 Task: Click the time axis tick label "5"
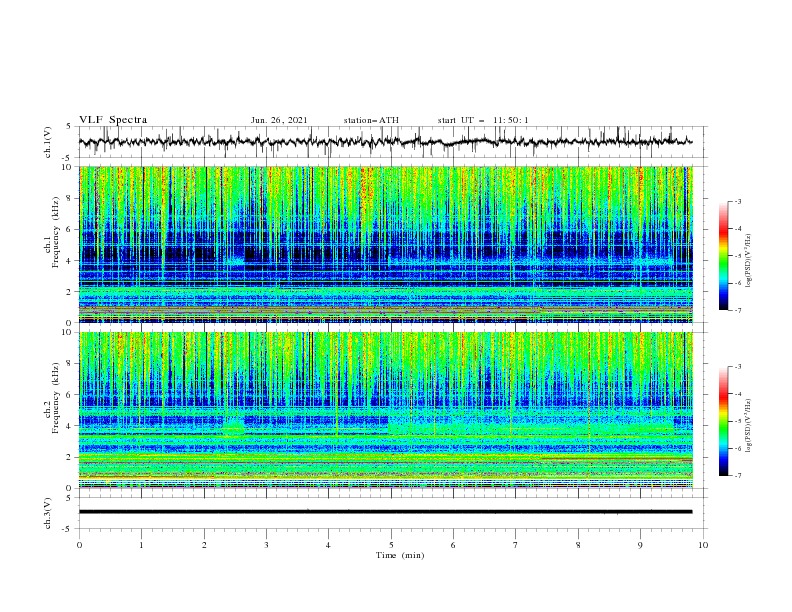[x=391, y=545]
